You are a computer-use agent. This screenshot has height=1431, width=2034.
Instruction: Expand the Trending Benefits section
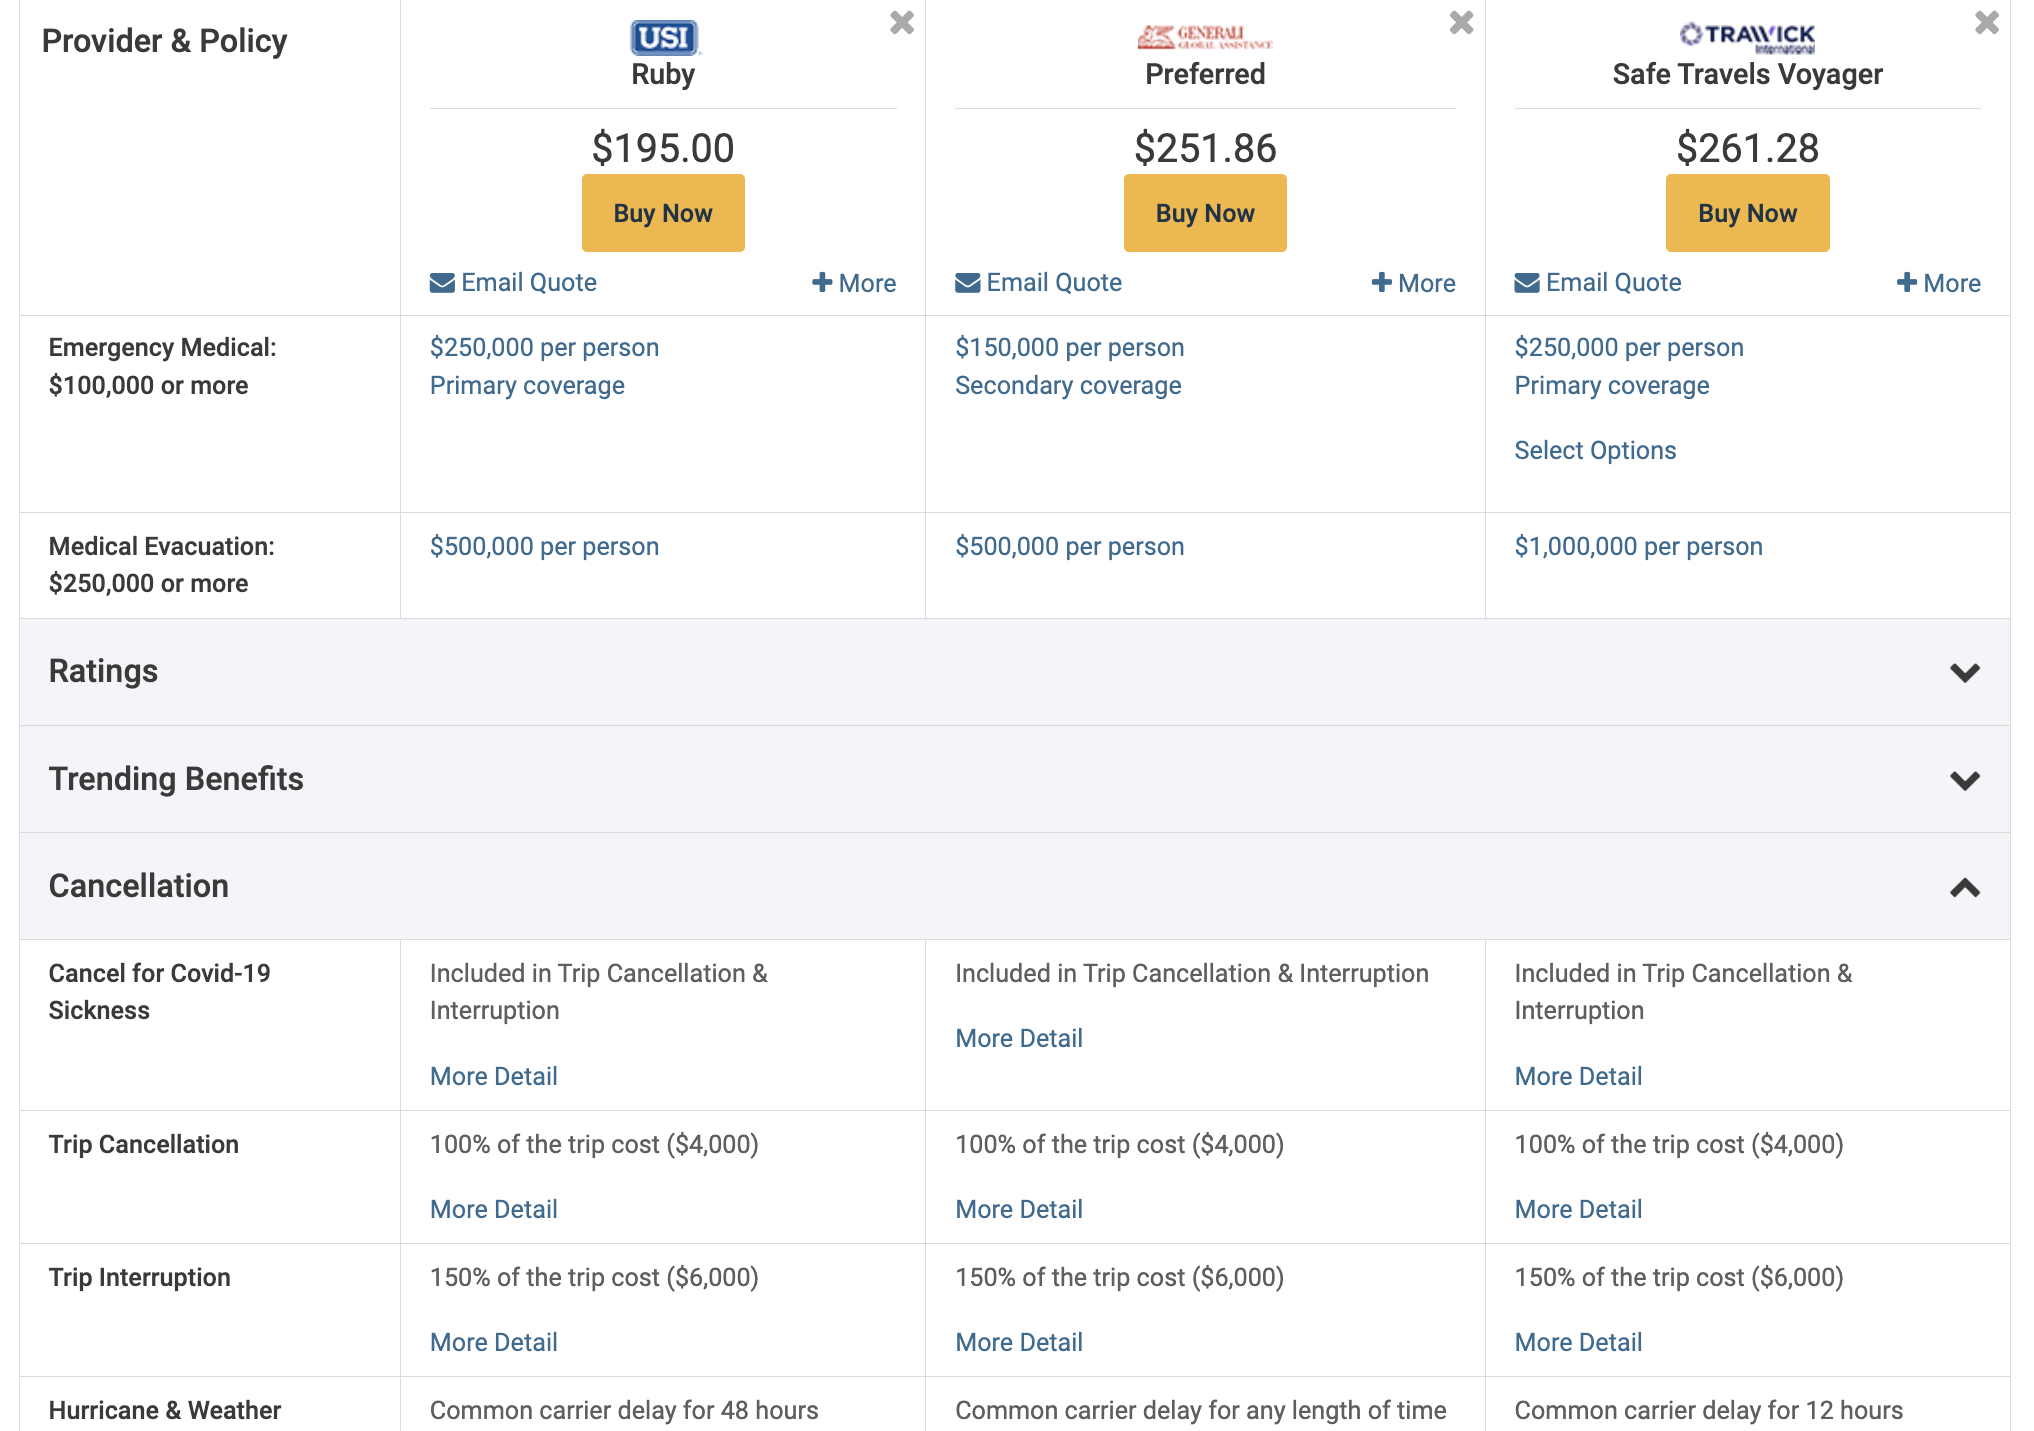click(x=1015, y=779)
